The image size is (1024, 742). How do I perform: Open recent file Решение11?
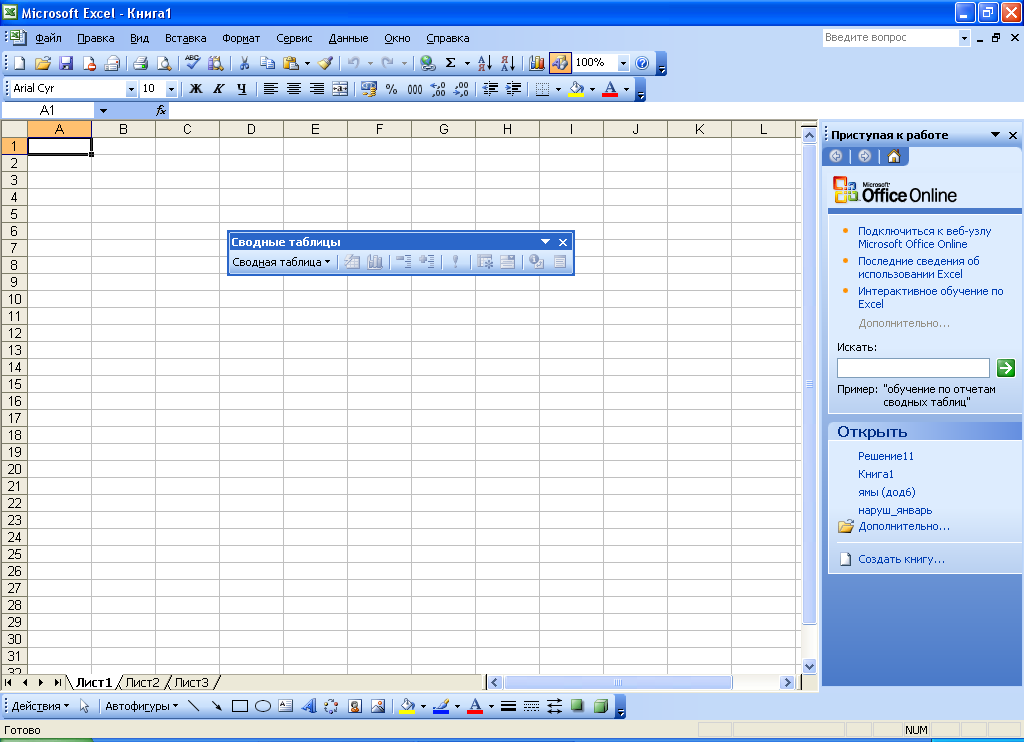tap(886, 456)
